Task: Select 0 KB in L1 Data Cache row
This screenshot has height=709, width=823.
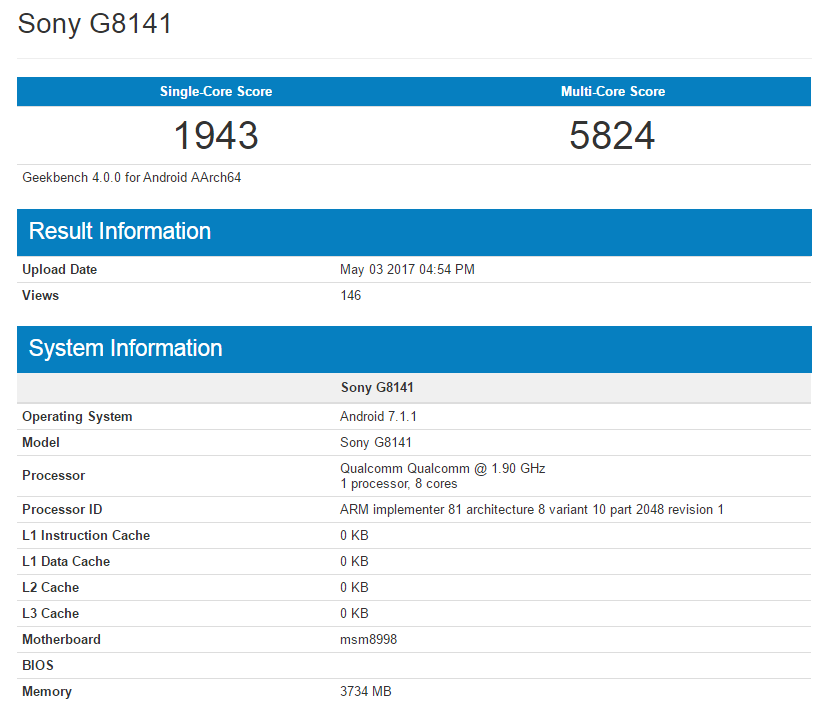Action: (354, 562)
